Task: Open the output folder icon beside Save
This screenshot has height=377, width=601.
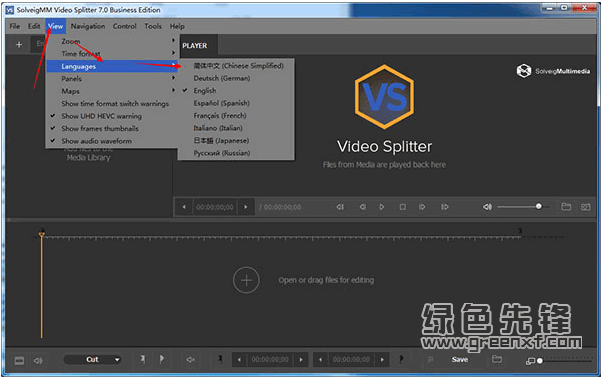Action: [x=497, y=359]
